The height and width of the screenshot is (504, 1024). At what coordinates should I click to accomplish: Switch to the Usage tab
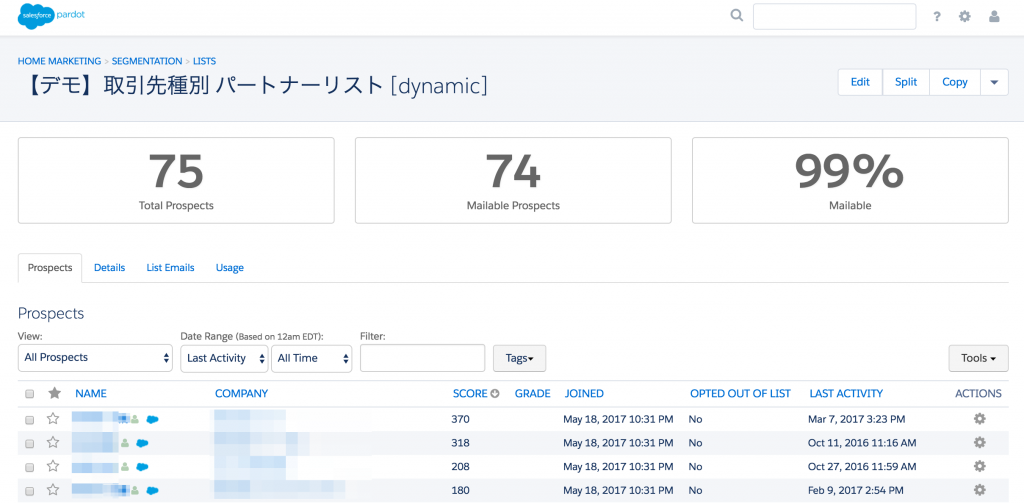pyautogui.click(x=230, y=268)
